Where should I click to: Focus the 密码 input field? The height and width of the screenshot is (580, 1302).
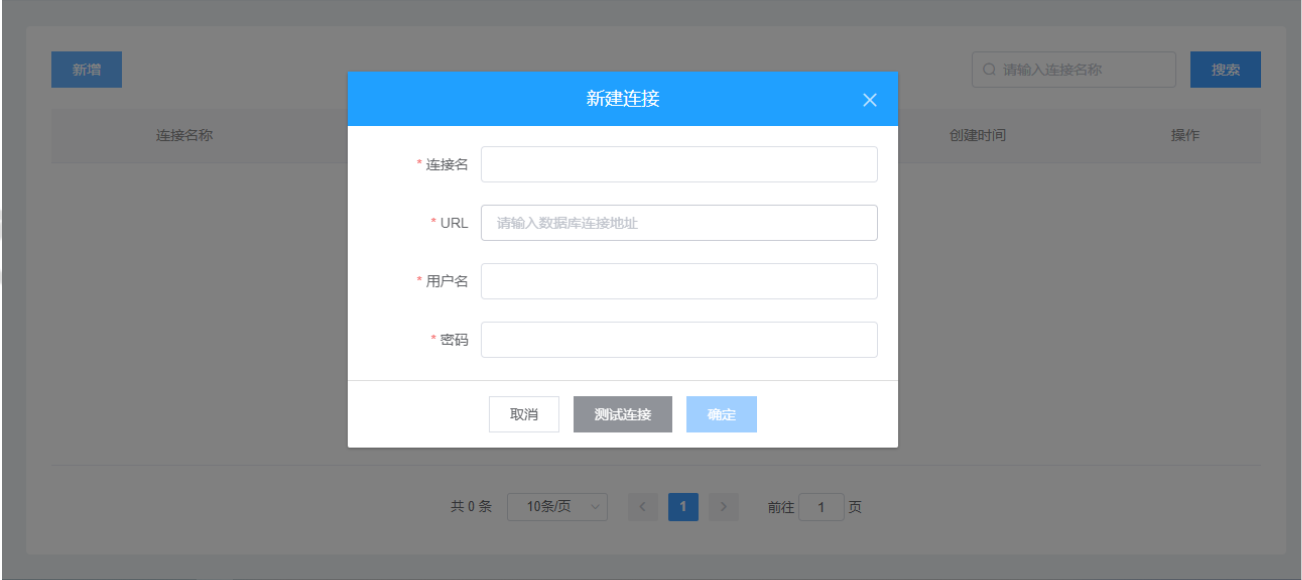(x=679, y=339)
